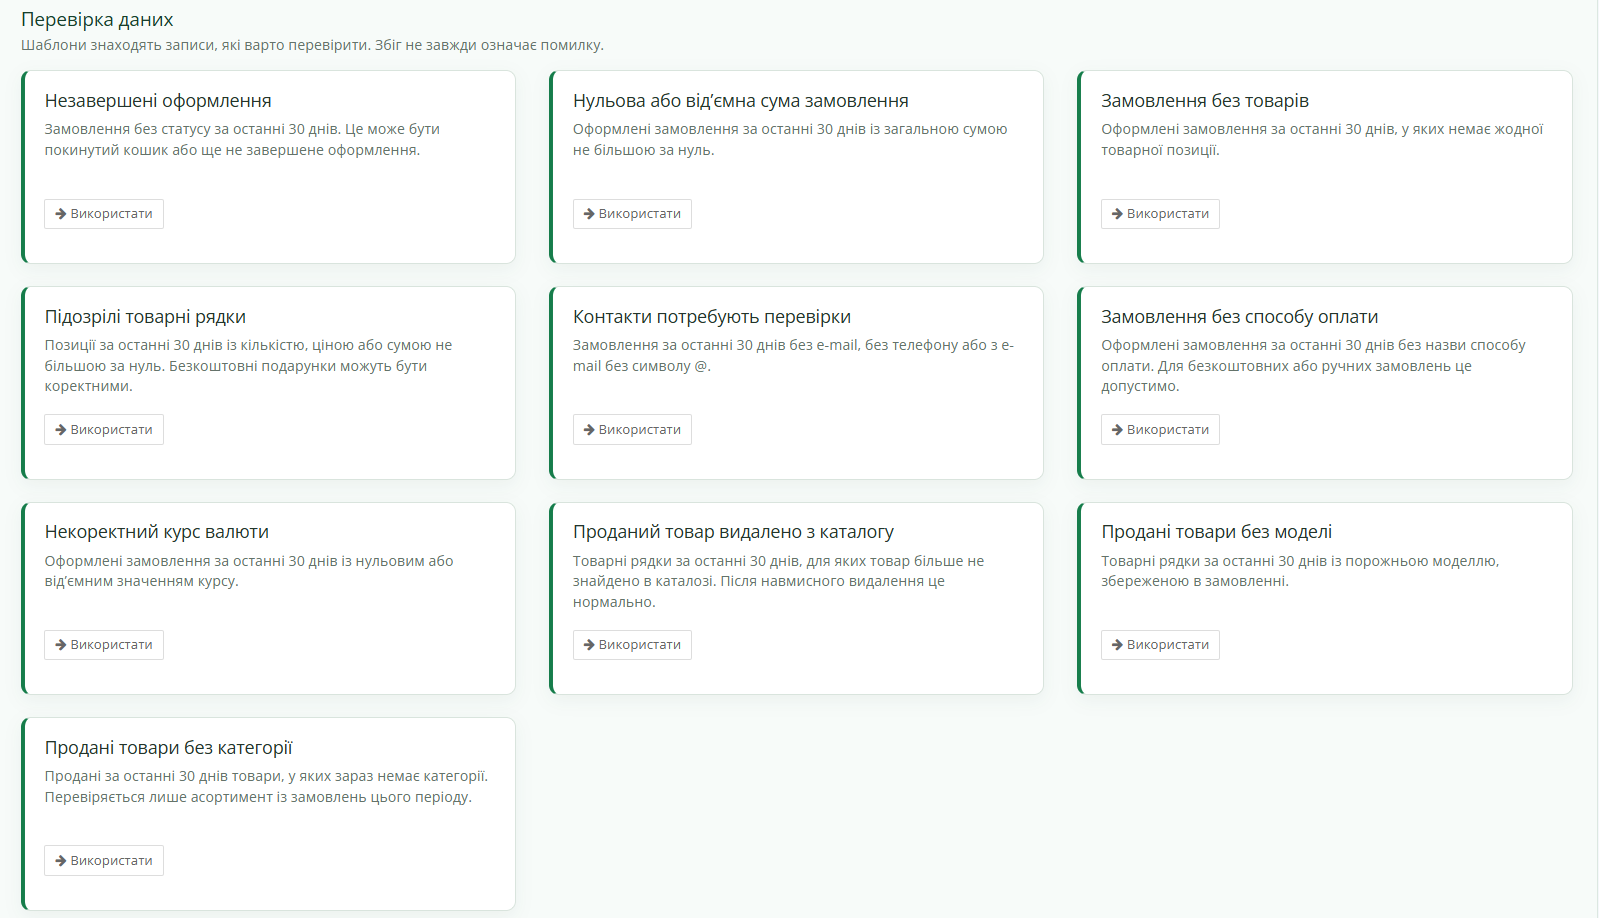Click description mentioning товар більше не знайдено в каталозі
1599x918 pixels.
pyautogui.click(x=778, y=582)
